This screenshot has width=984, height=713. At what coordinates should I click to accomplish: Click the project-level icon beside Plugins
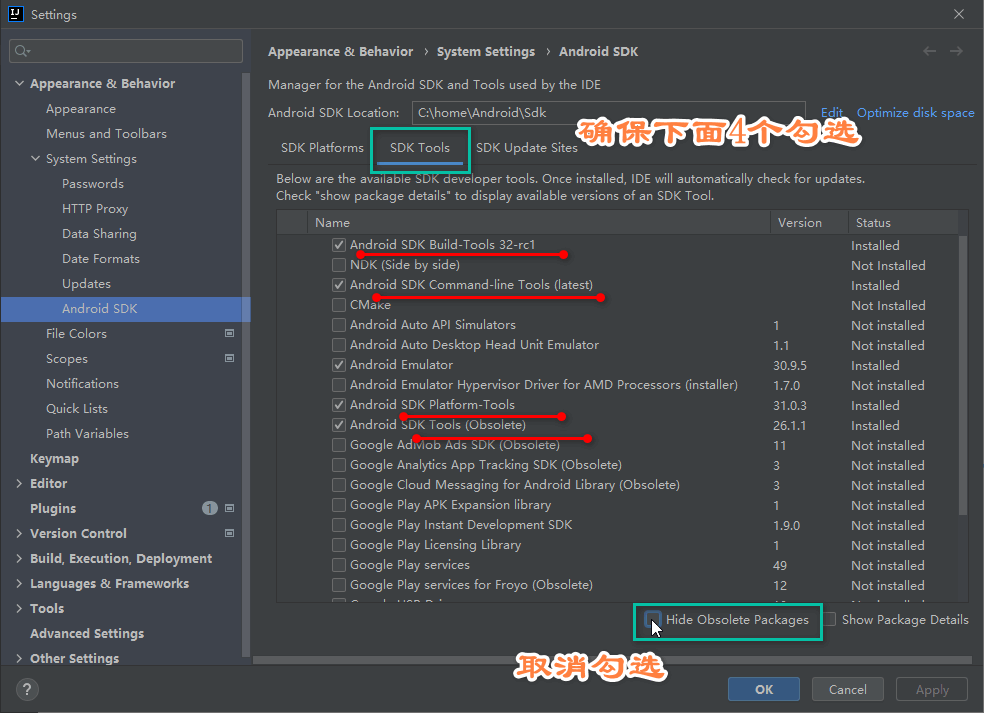(x=230, y=508)
